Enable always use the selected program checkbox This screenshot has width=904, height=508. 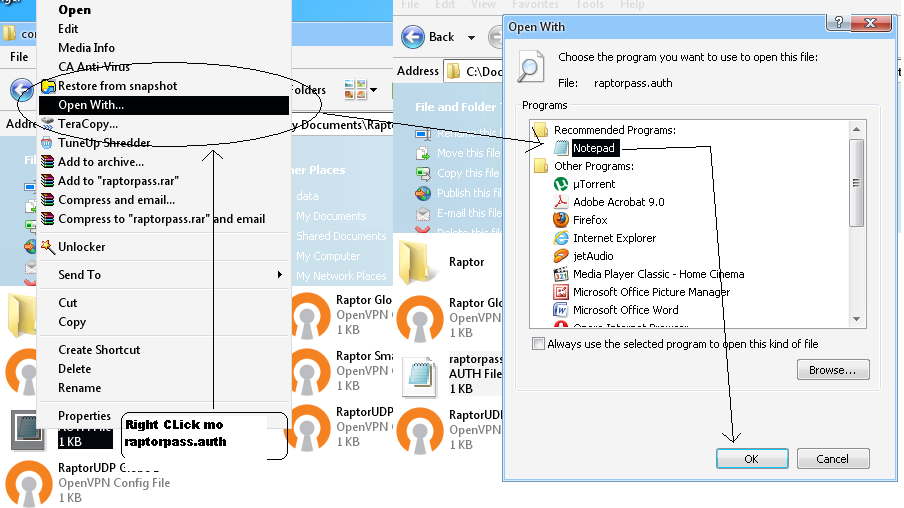click(x=538, y=344)
